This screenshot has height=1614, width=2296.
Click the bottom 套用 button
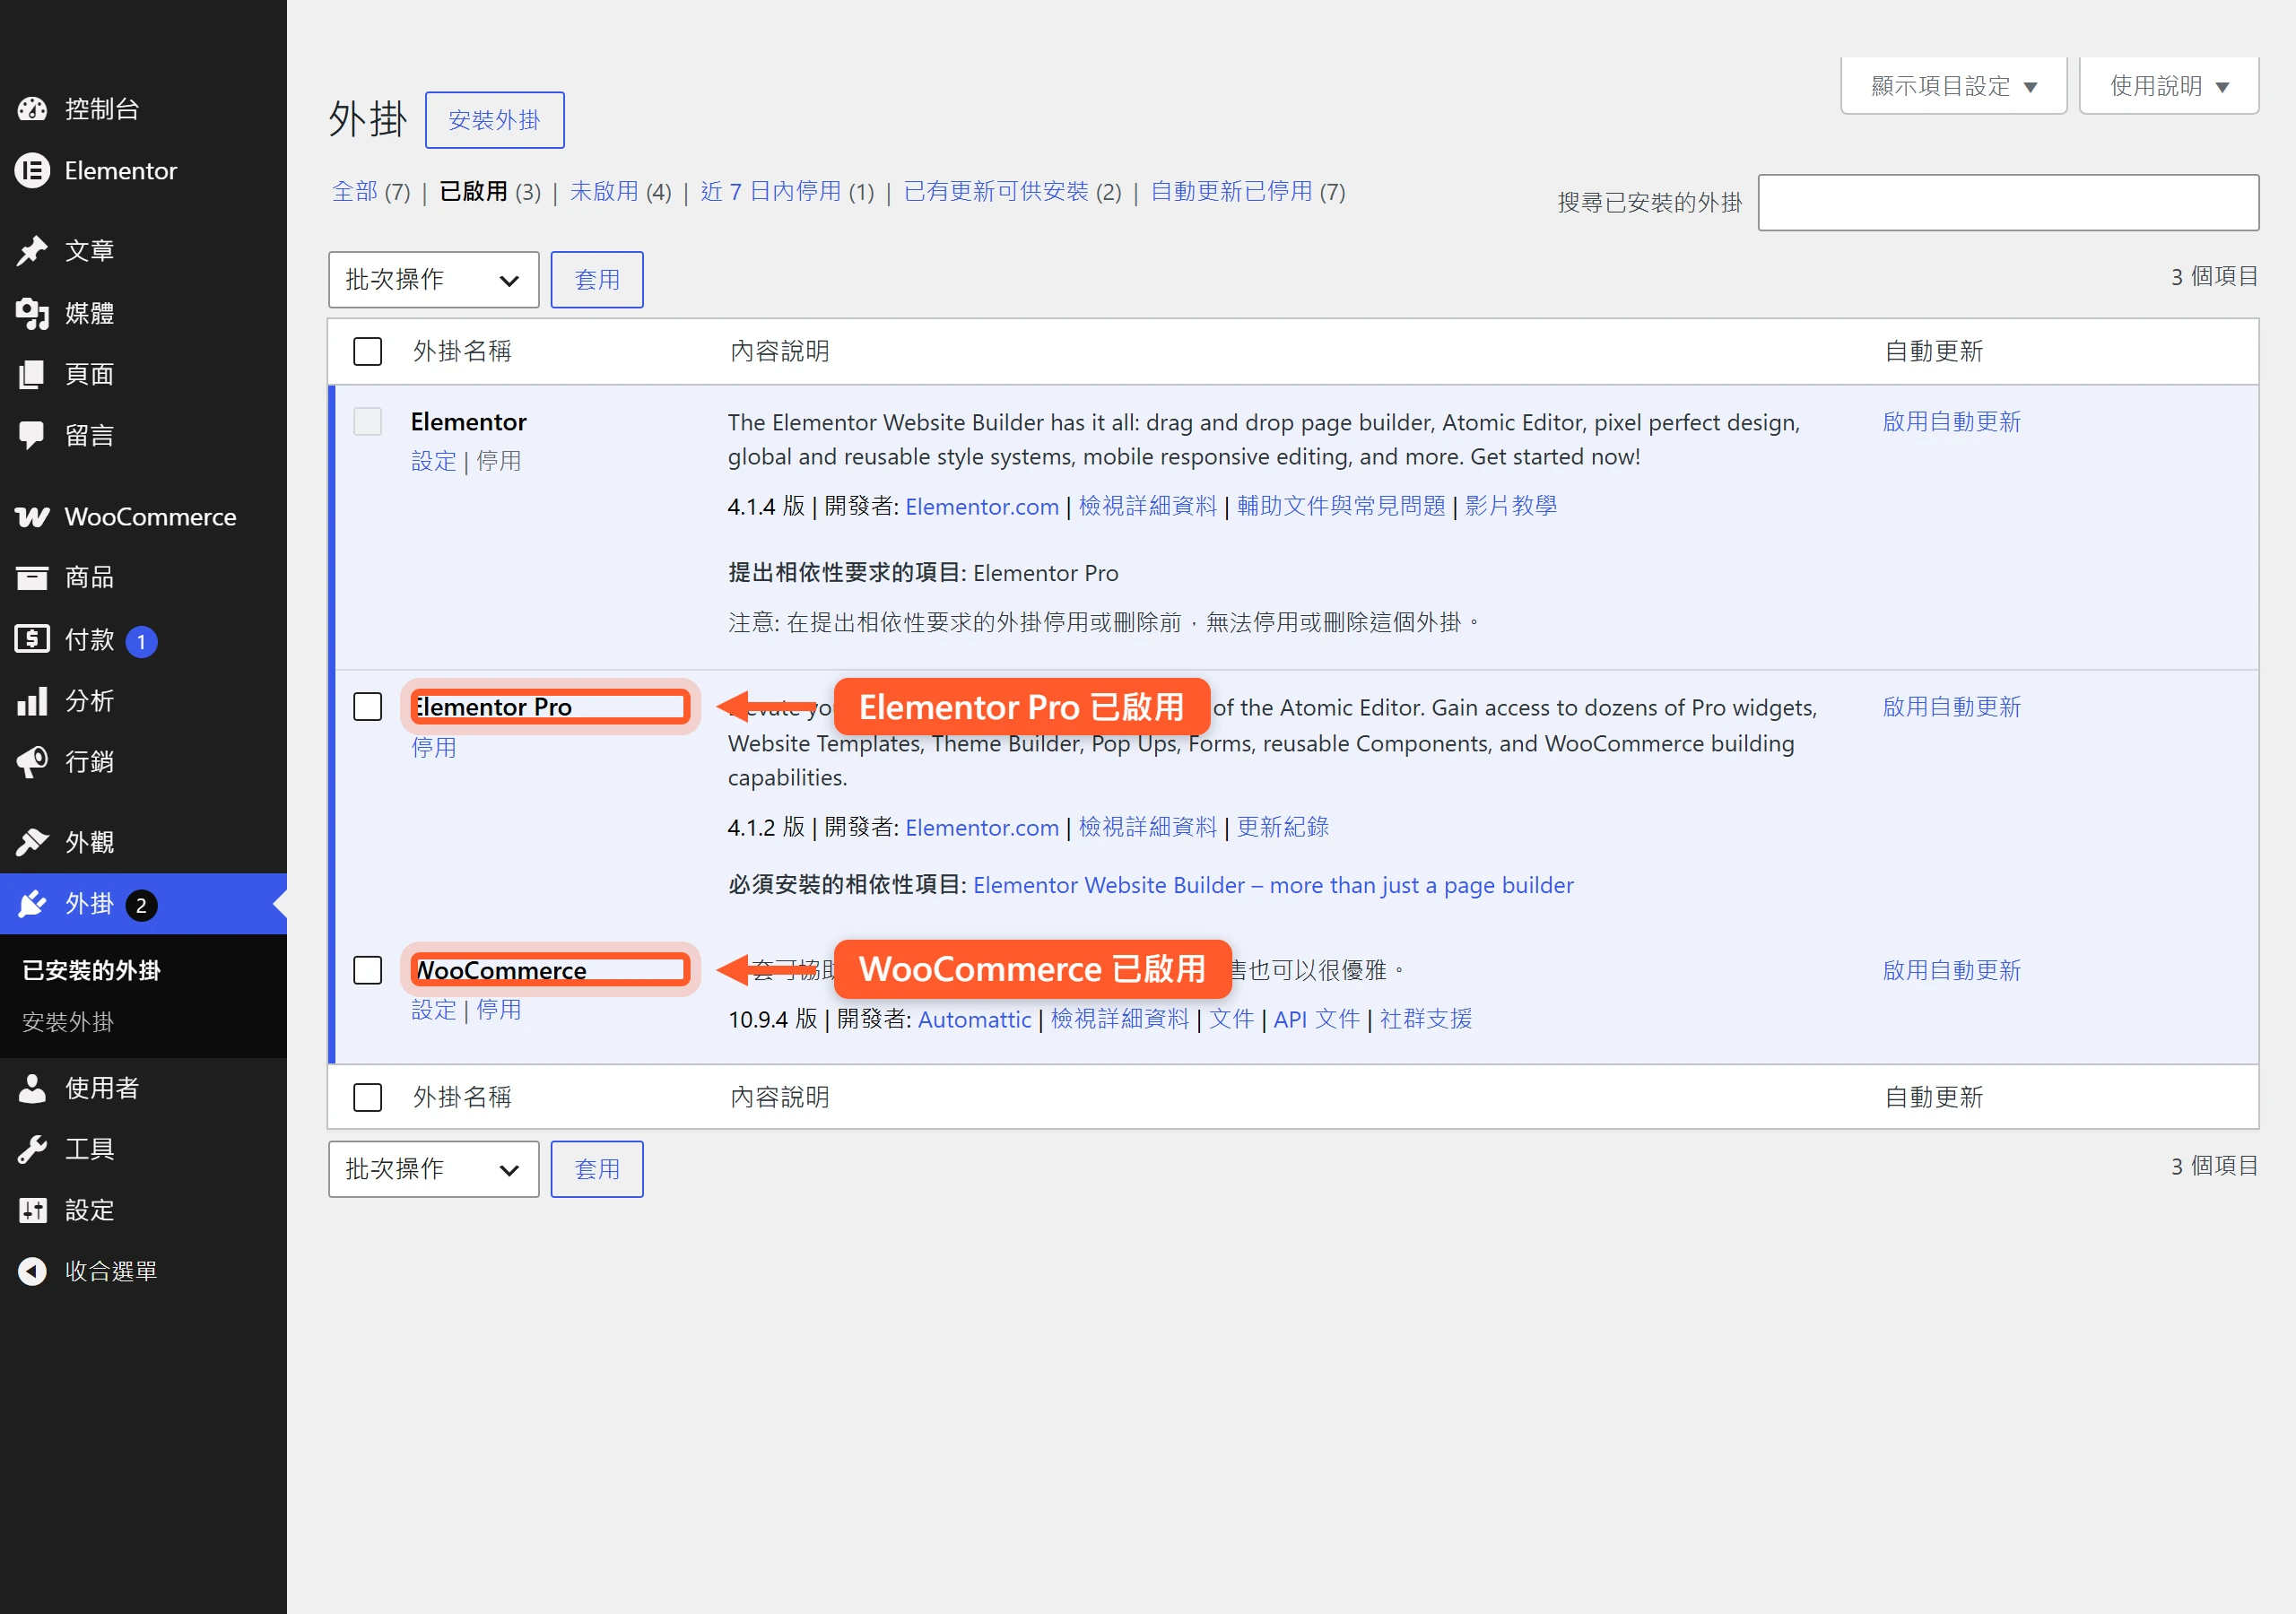(596, 1169)
